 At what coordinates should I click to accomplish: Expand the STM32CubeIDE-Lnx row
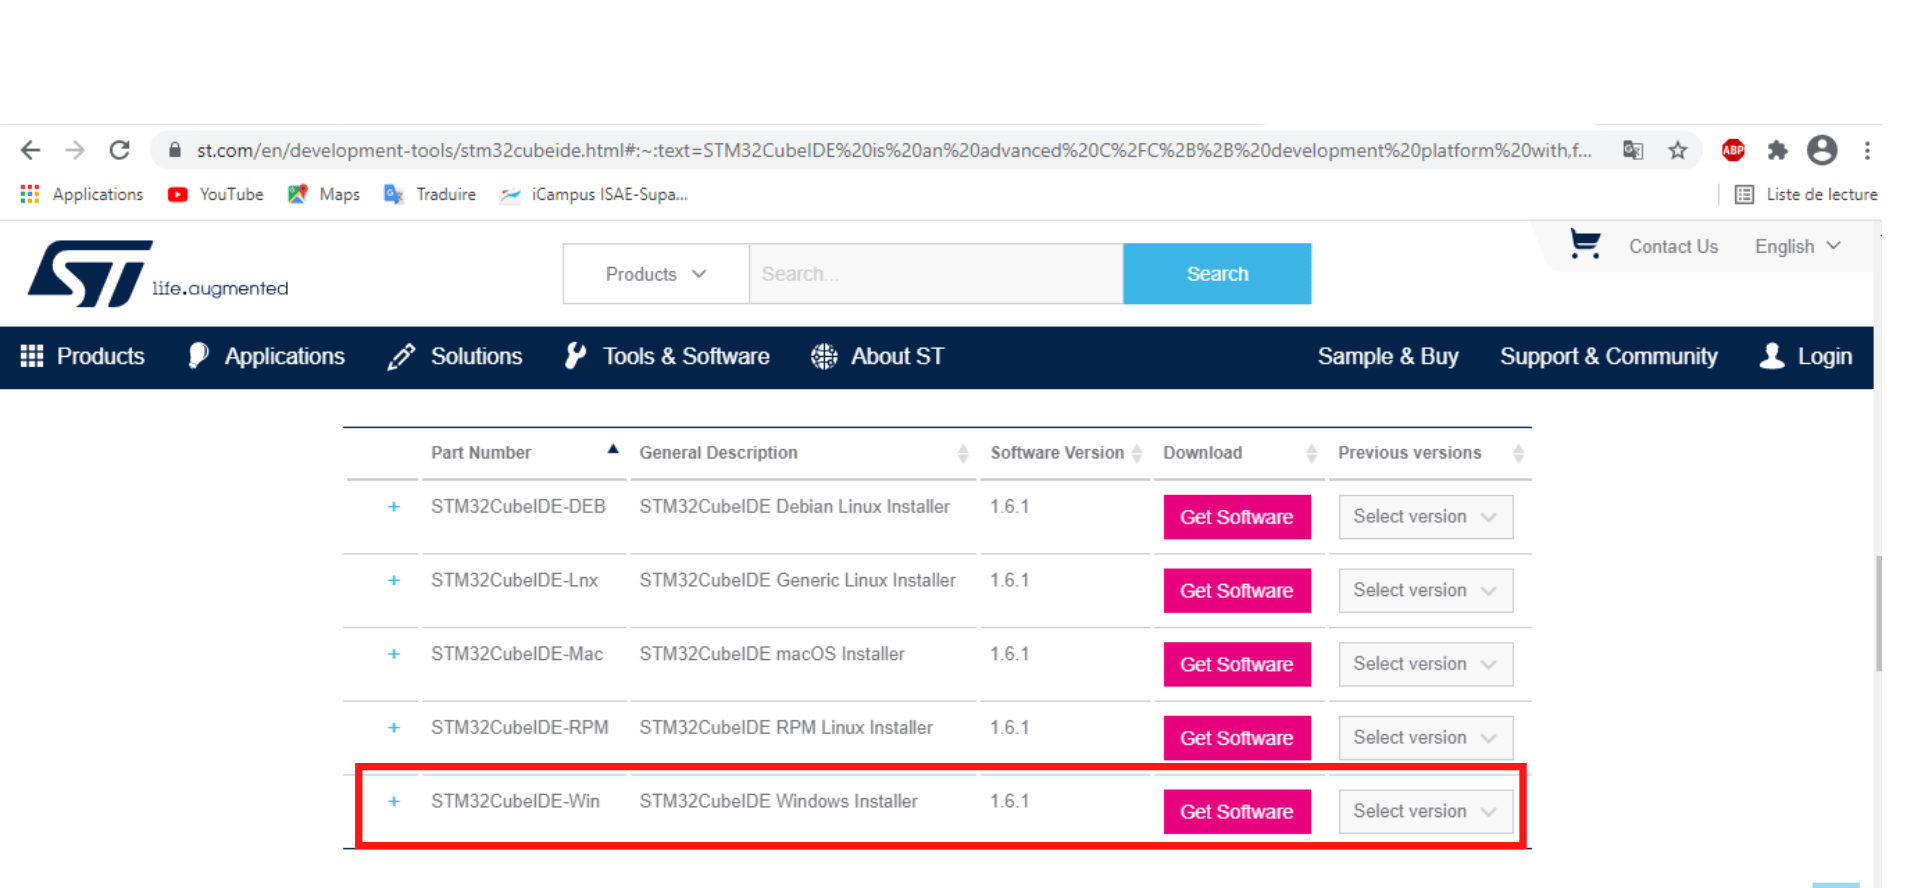click(394, 581)
